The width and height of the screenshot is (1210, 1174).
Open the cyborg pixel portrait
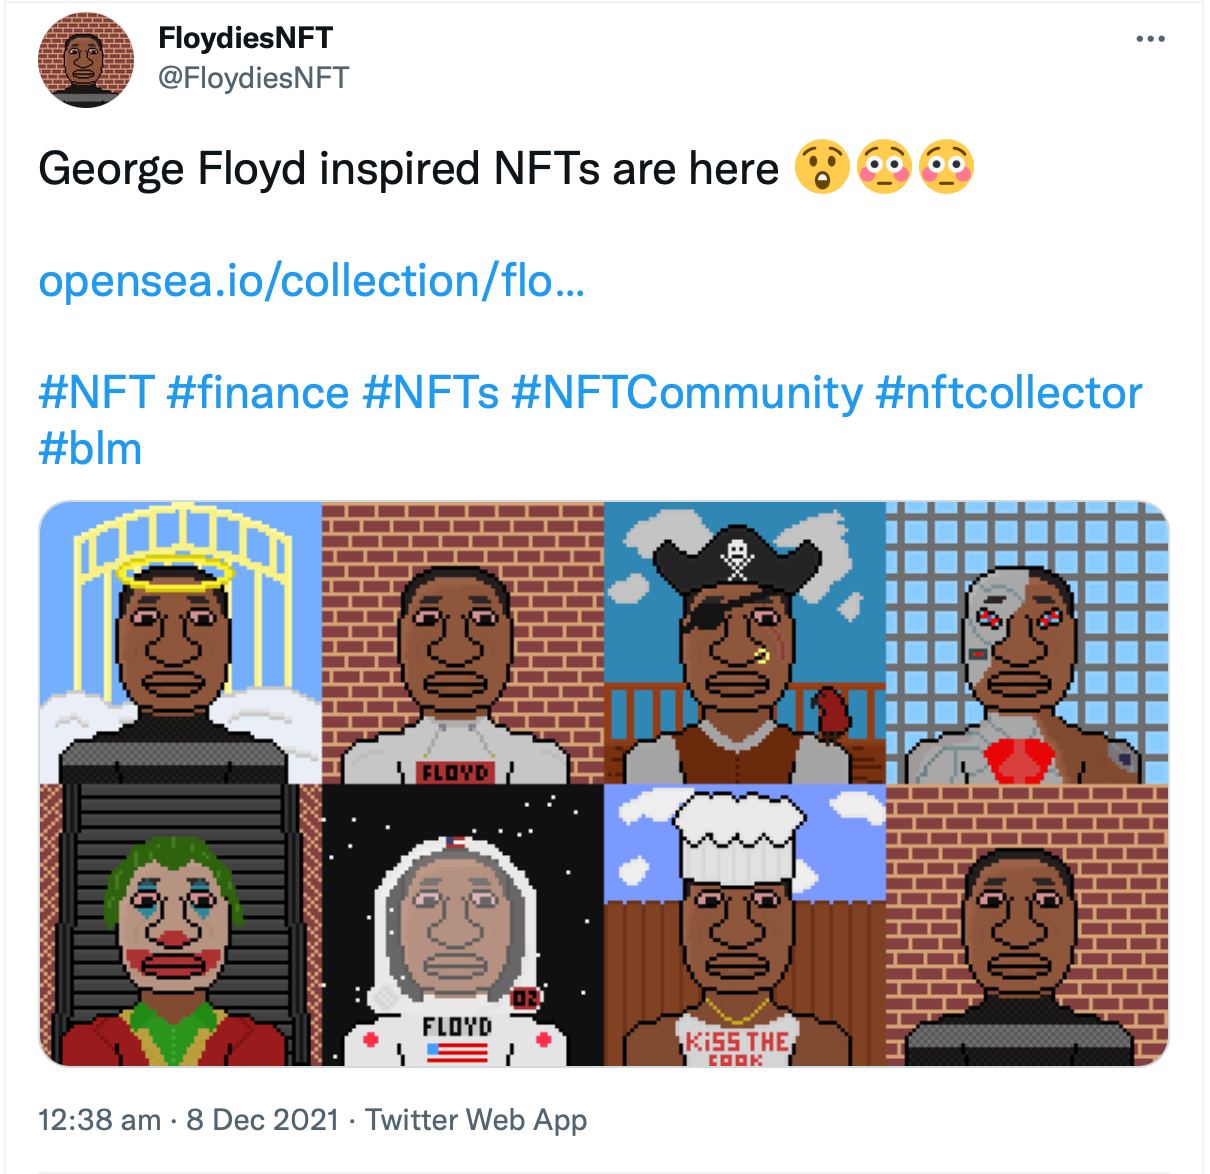point(1027,642)
